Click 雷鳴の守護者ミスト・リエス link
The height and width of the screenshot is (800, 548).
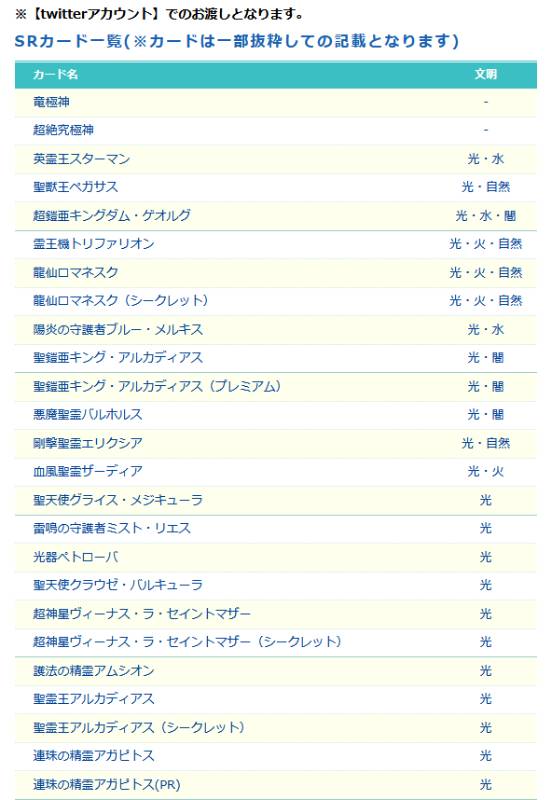112,528
